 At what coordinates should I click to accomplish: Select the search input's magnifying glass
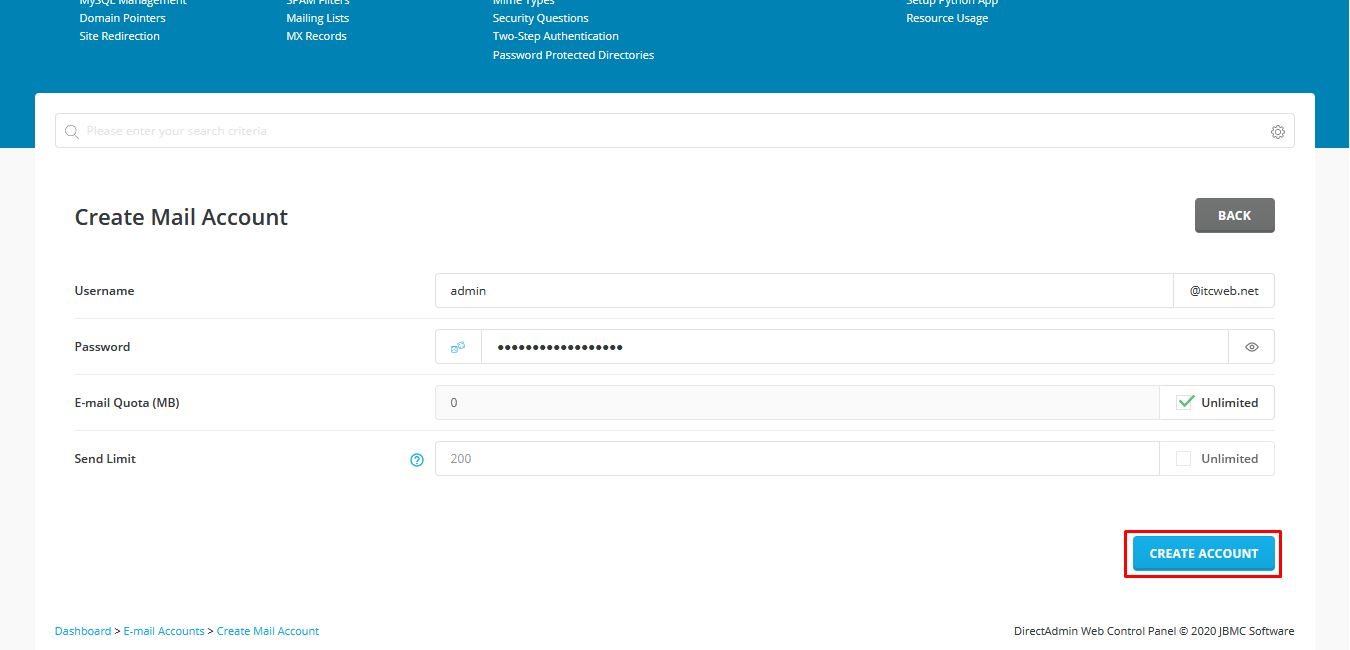pyautogui.click(x=71, y=130)
